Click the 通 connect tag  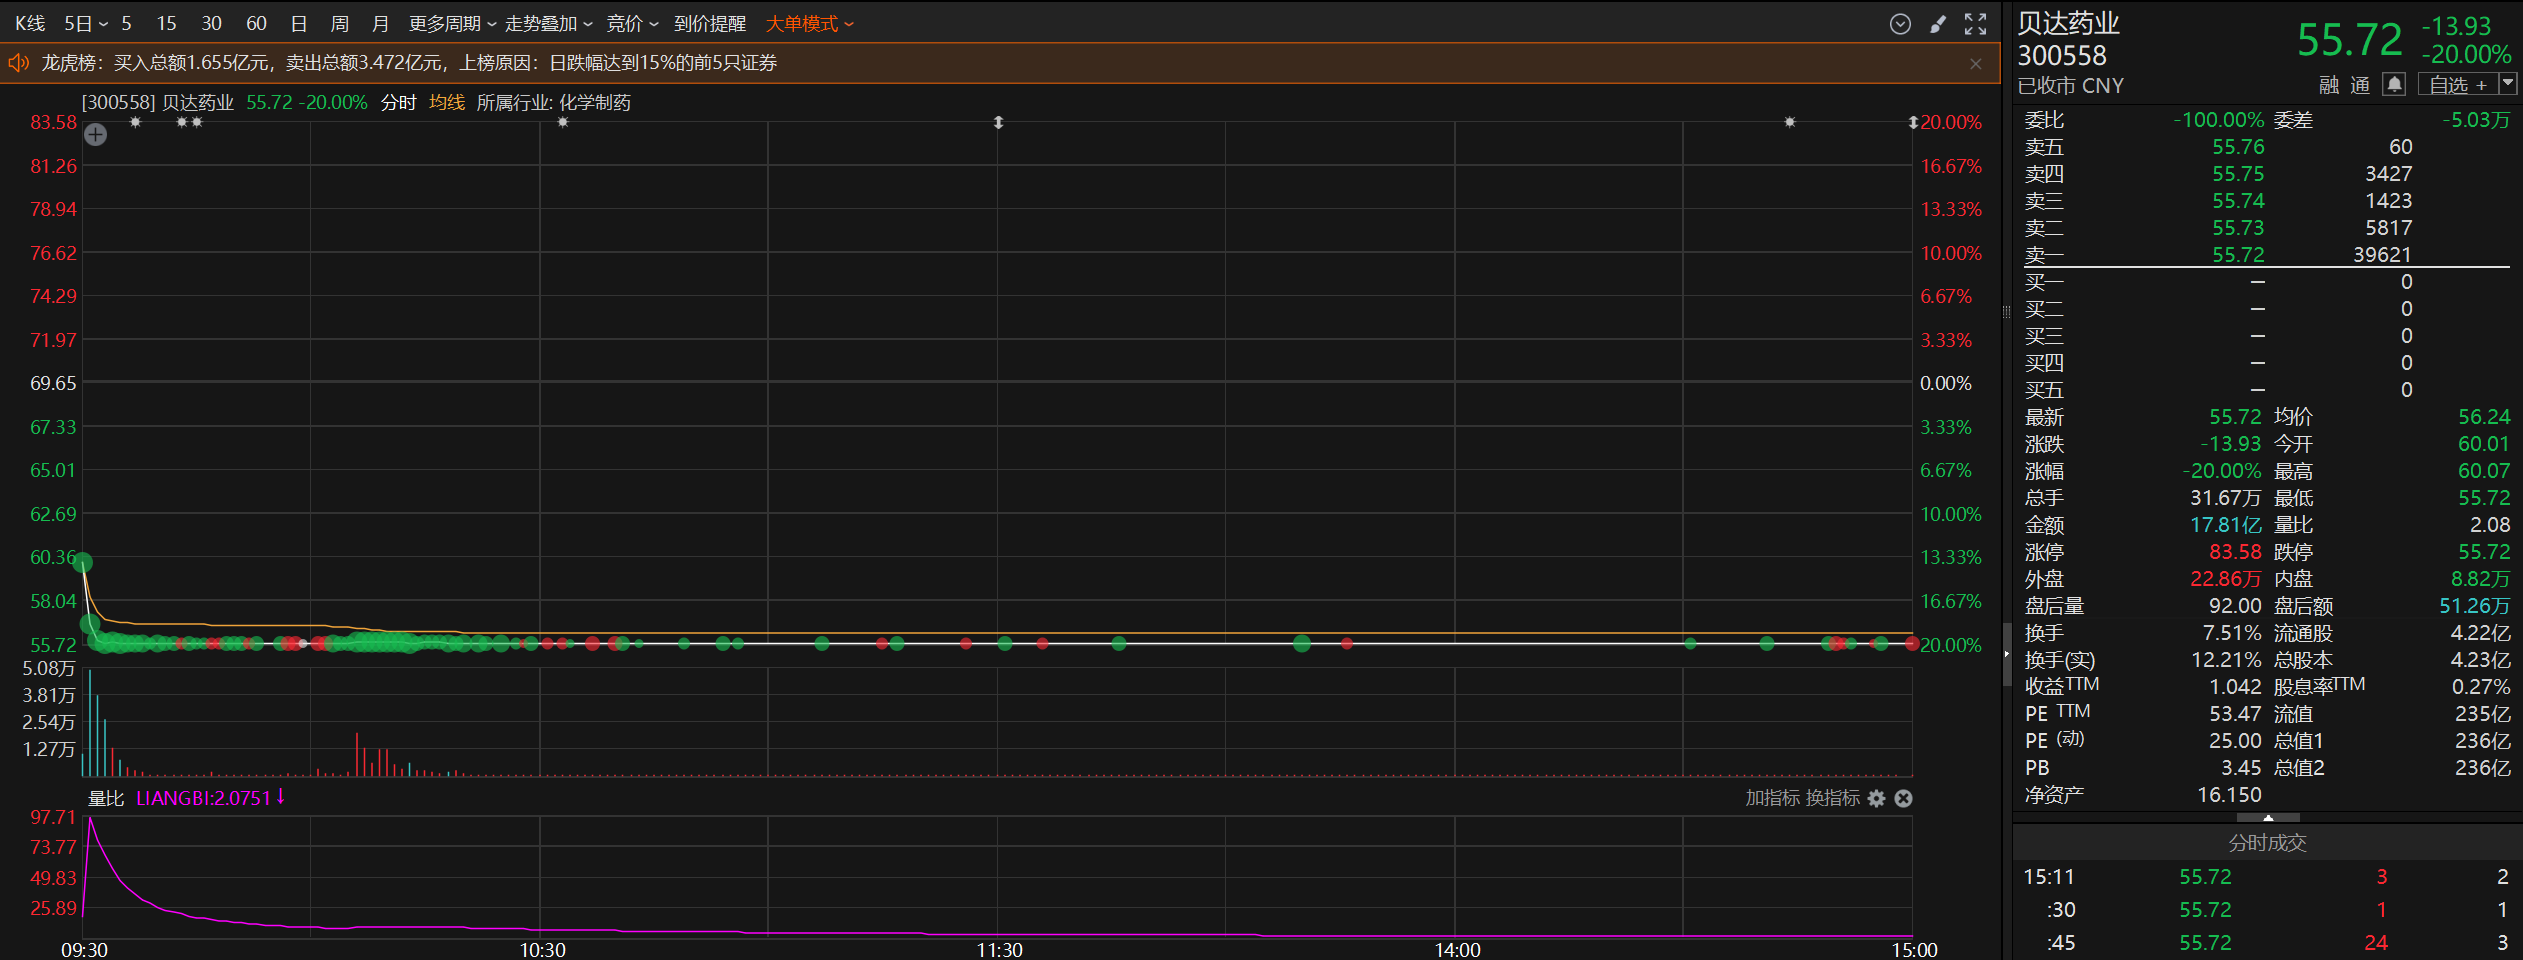[x=2360, y=85]
